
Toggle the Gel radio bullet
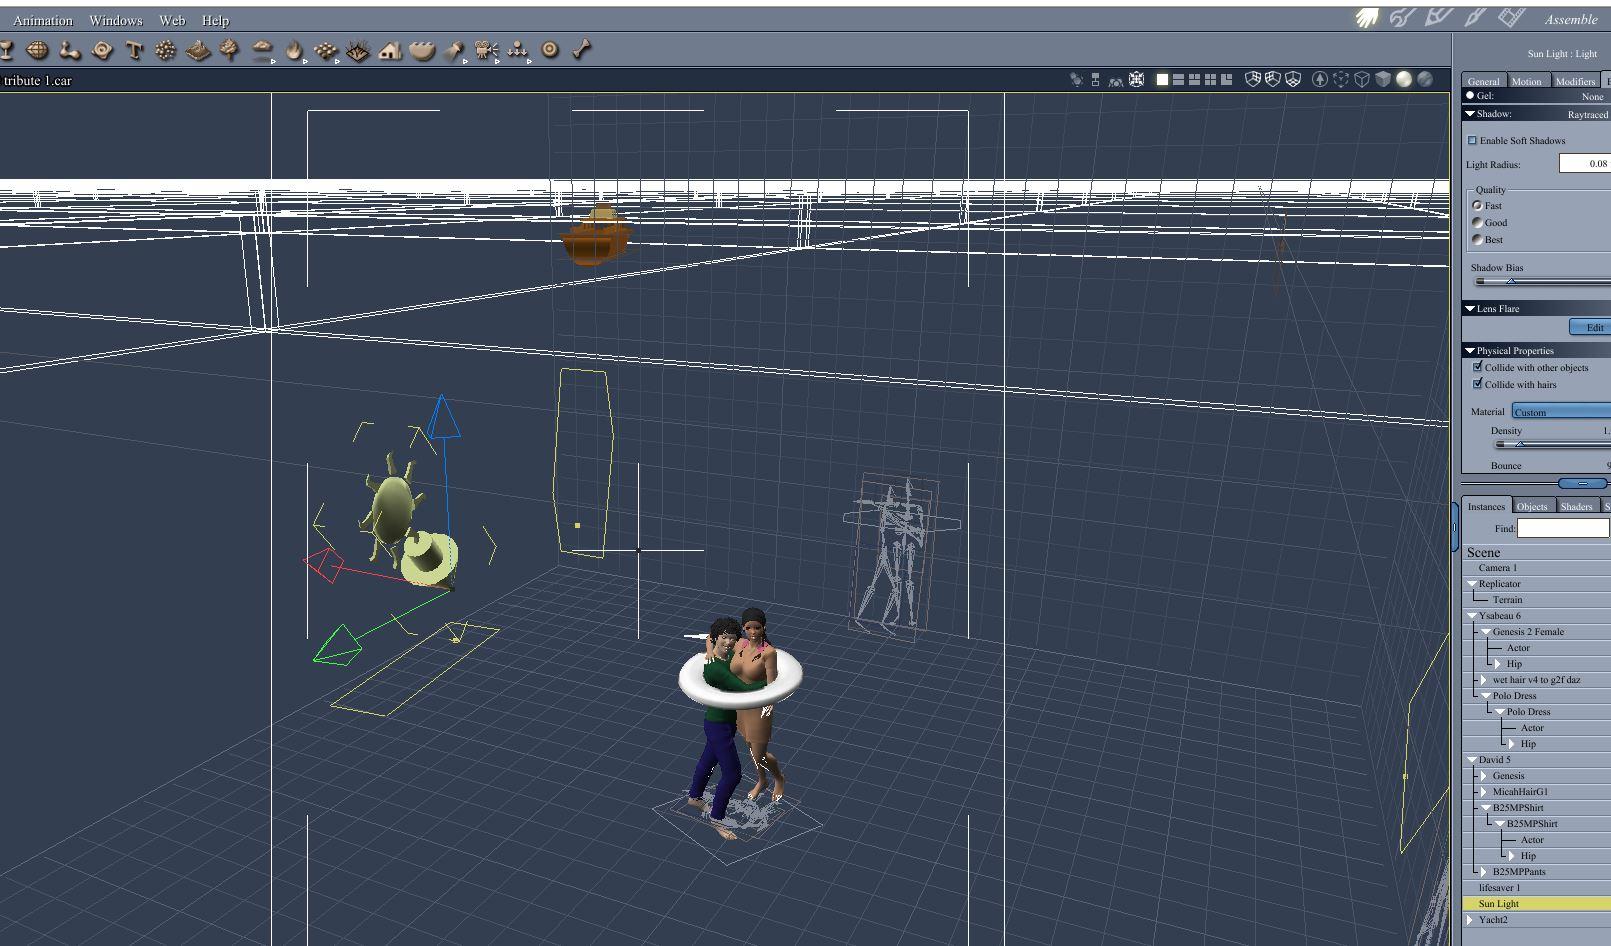coord(1470,96)
